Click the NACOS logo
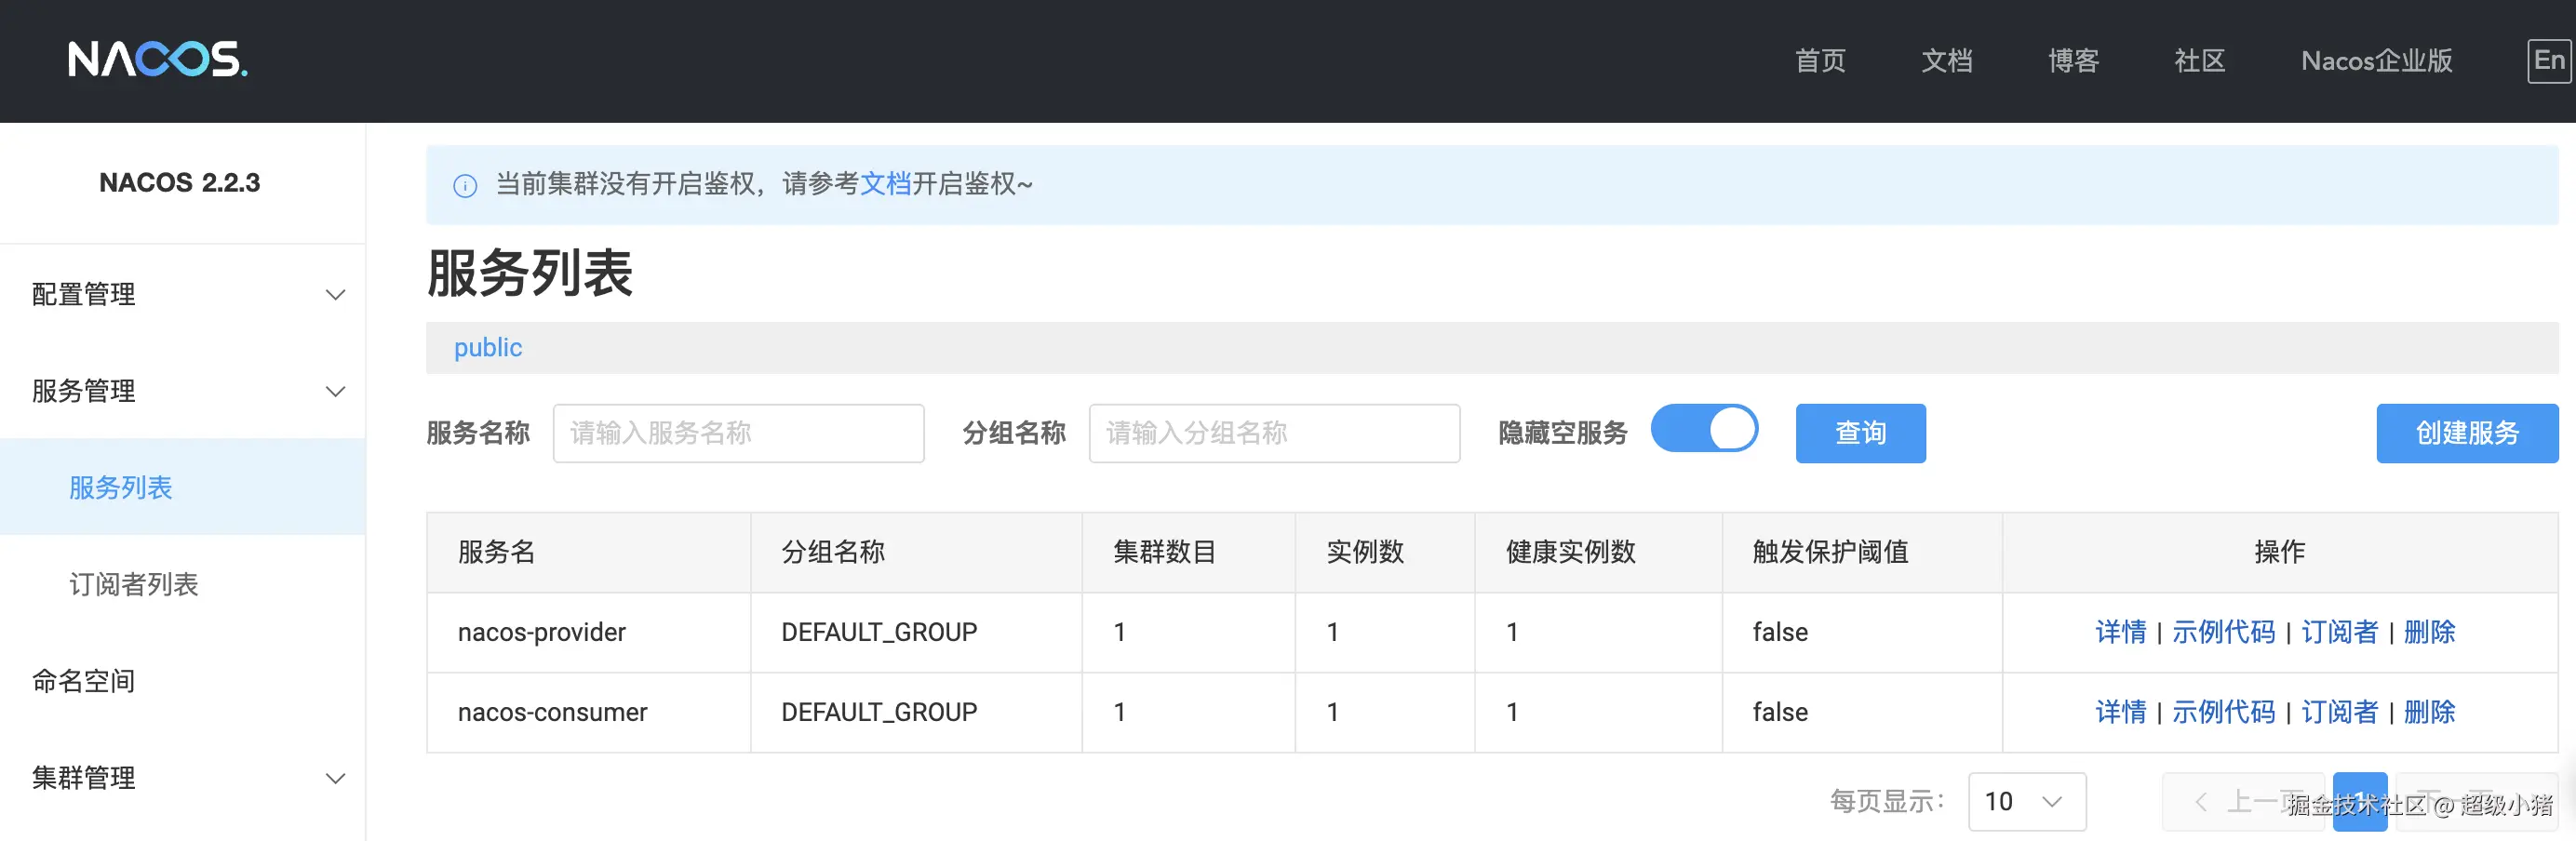The image size is (2576, 841). click(157, 60)
